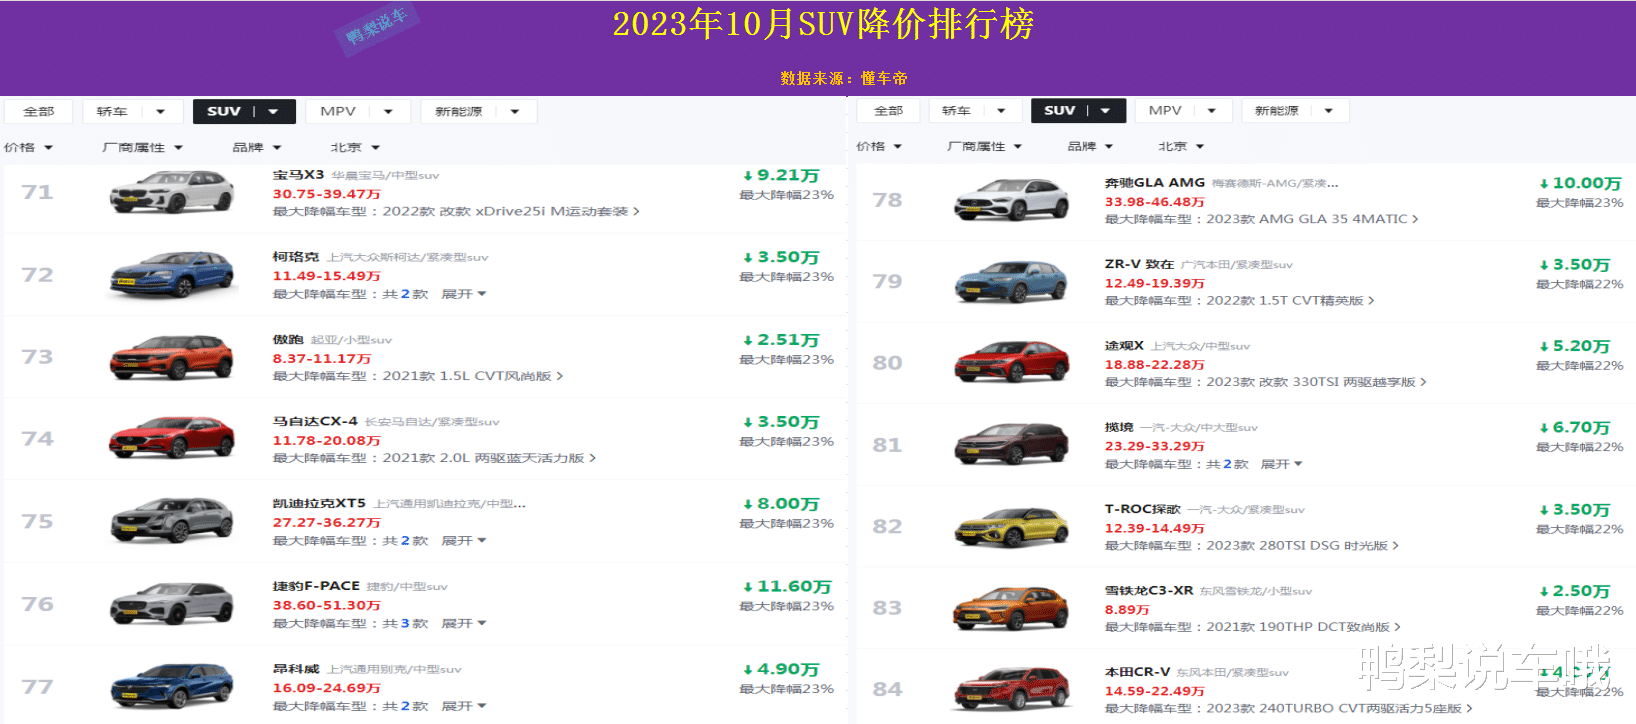Click the 数据来源: 懂车帝 source text
Screen dimensions: 1636x724
(844, 78)
